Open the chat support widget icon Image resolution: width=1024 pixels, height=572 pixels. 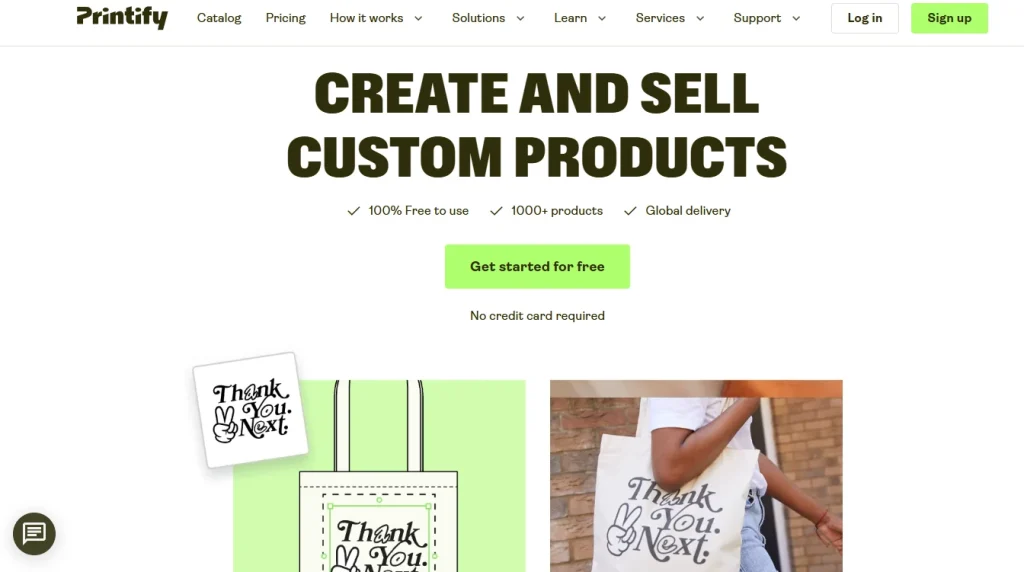pos(34,533)
